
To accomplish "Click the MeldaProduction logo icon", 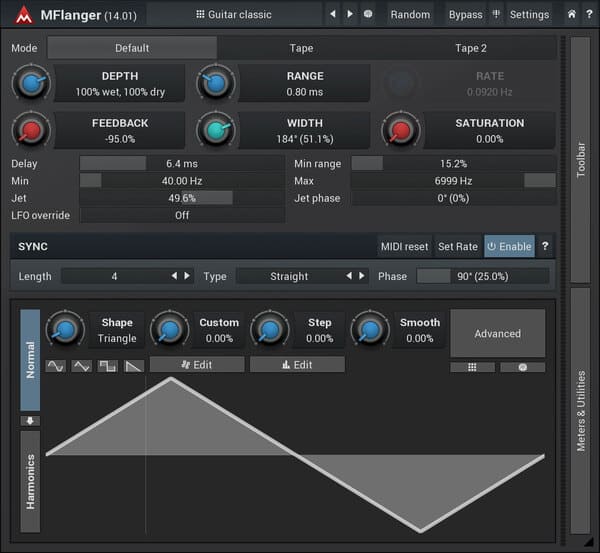I will [x=24, y=15].
